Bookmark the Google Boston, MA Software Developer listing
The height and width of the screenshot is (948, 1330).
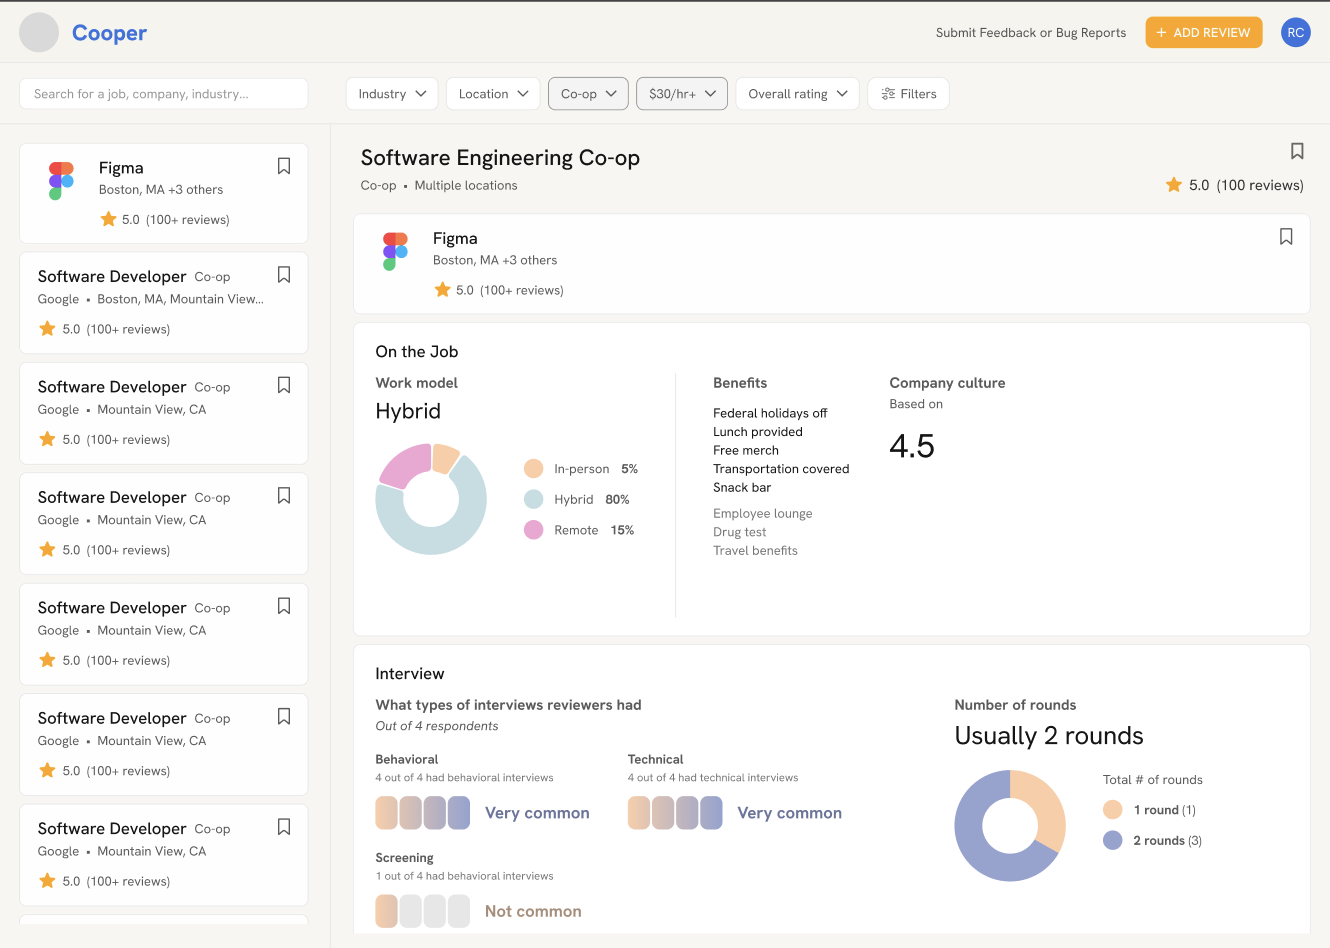click(284, 275)
